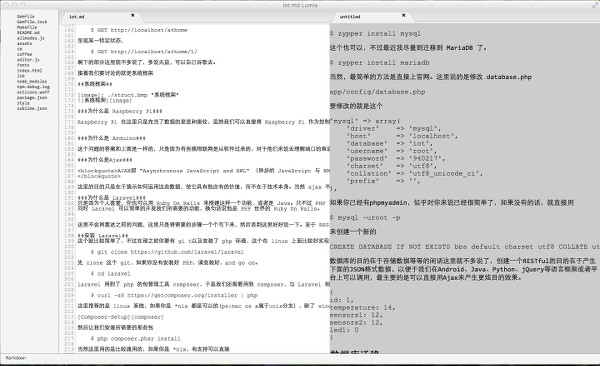Click the '$ cd laravel' line
600x366 pixels.
point(111,274)
